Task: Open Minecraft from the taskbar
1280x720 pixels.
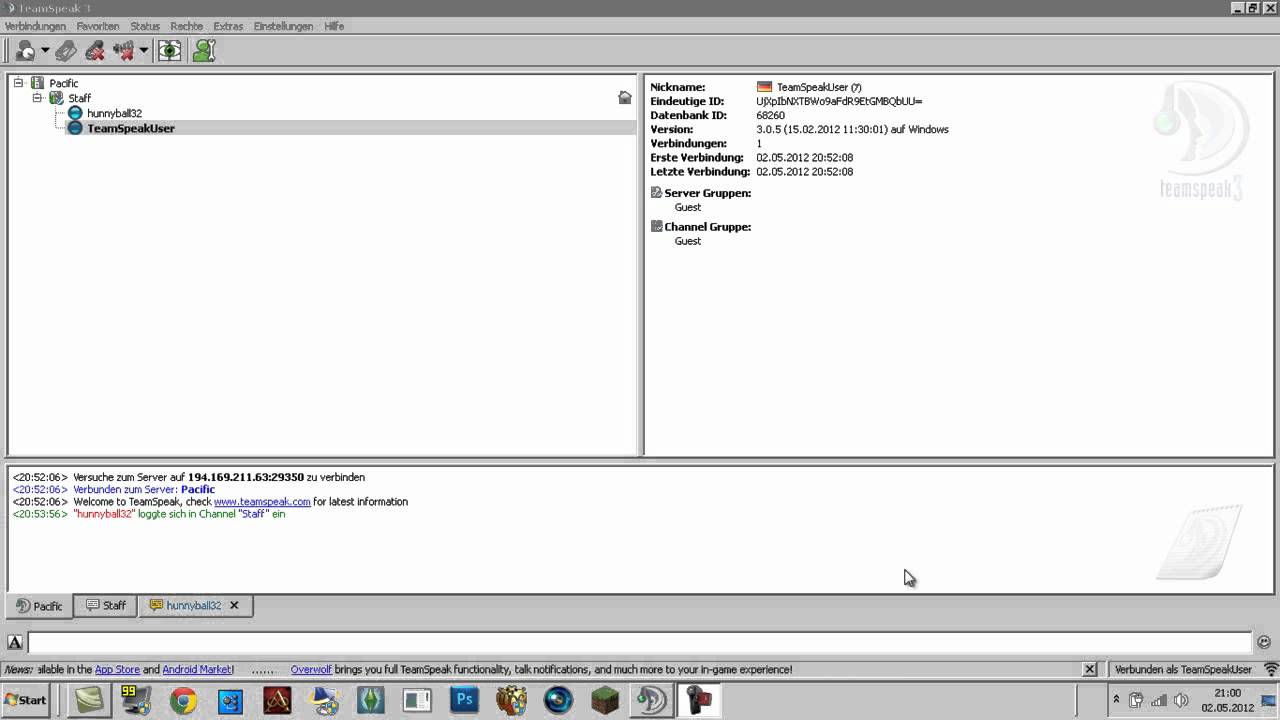Action: [x=605, y=700]
